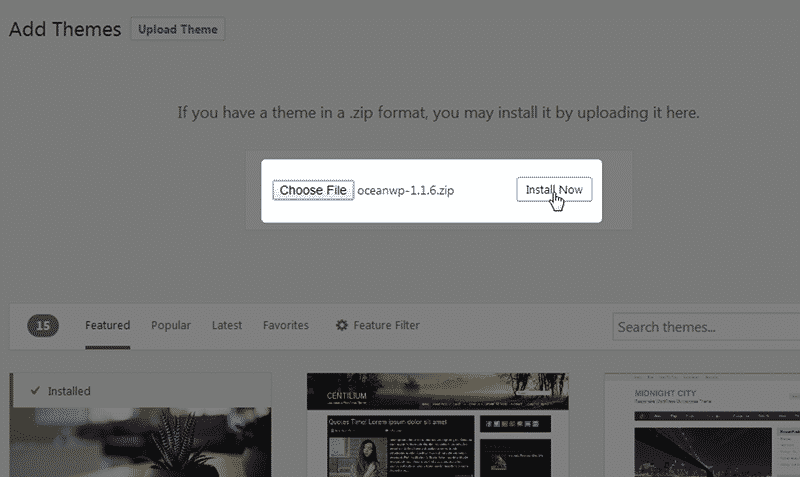800x477 pixels.
Task: Select the oceanwp-1.1.6.zip file name text
Action: (406, 190)
